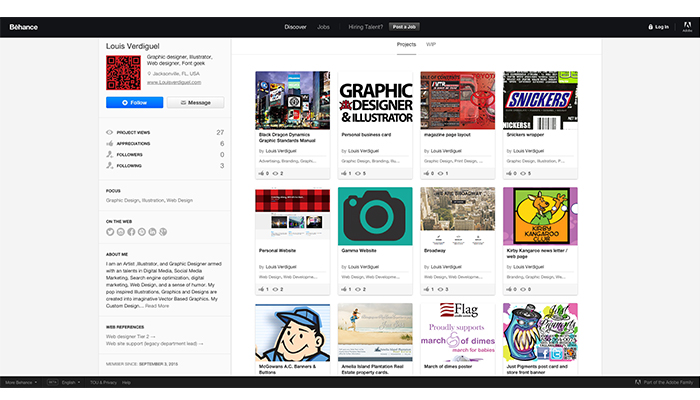
Task: Open Web designer Tier 2 reference
Action: (x=131, y=337)
